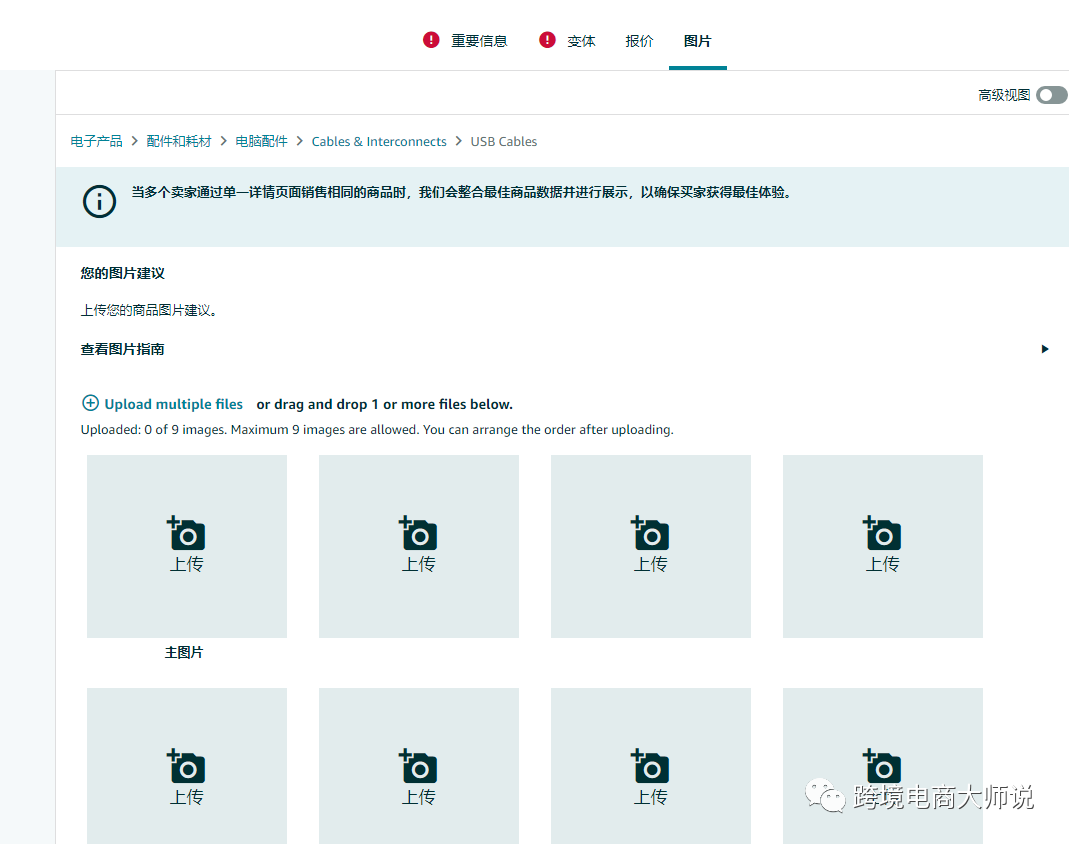The width and height of the screenshot is (1069, 844).
Task: Click the upload icon in the second top-row slot
Action: coord(418,533)
